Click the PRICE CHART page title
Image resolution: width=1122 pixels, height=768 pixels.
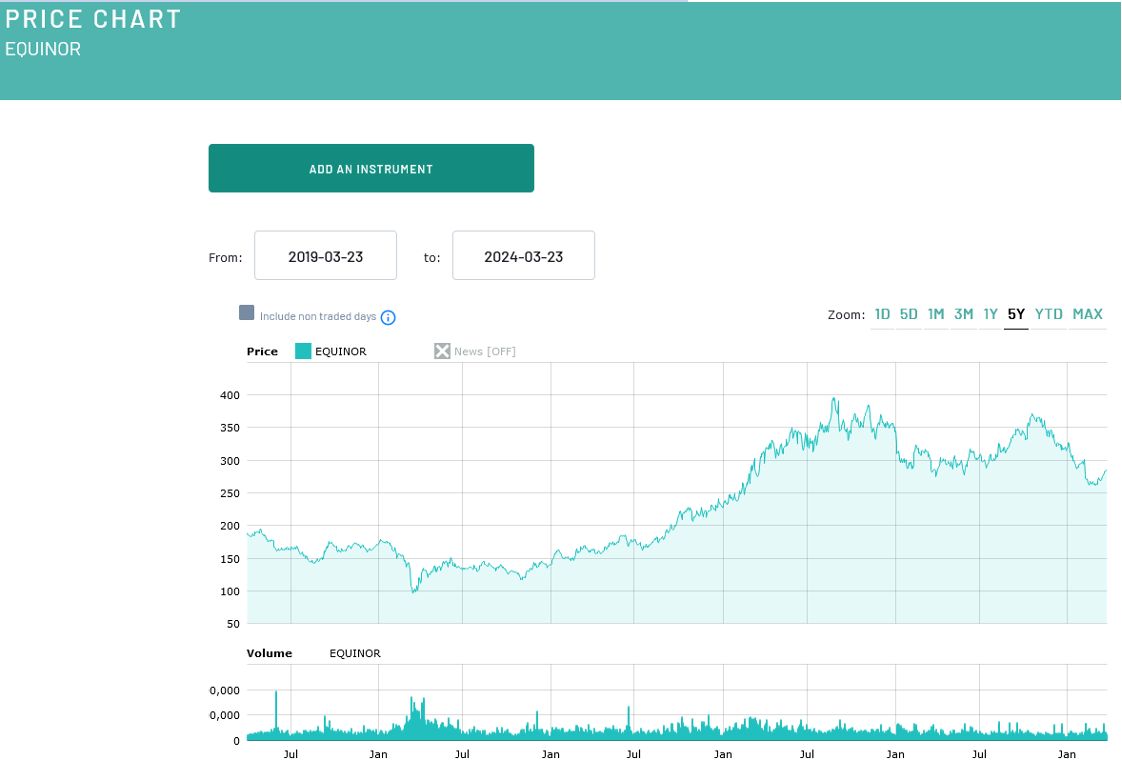[93, 19]
